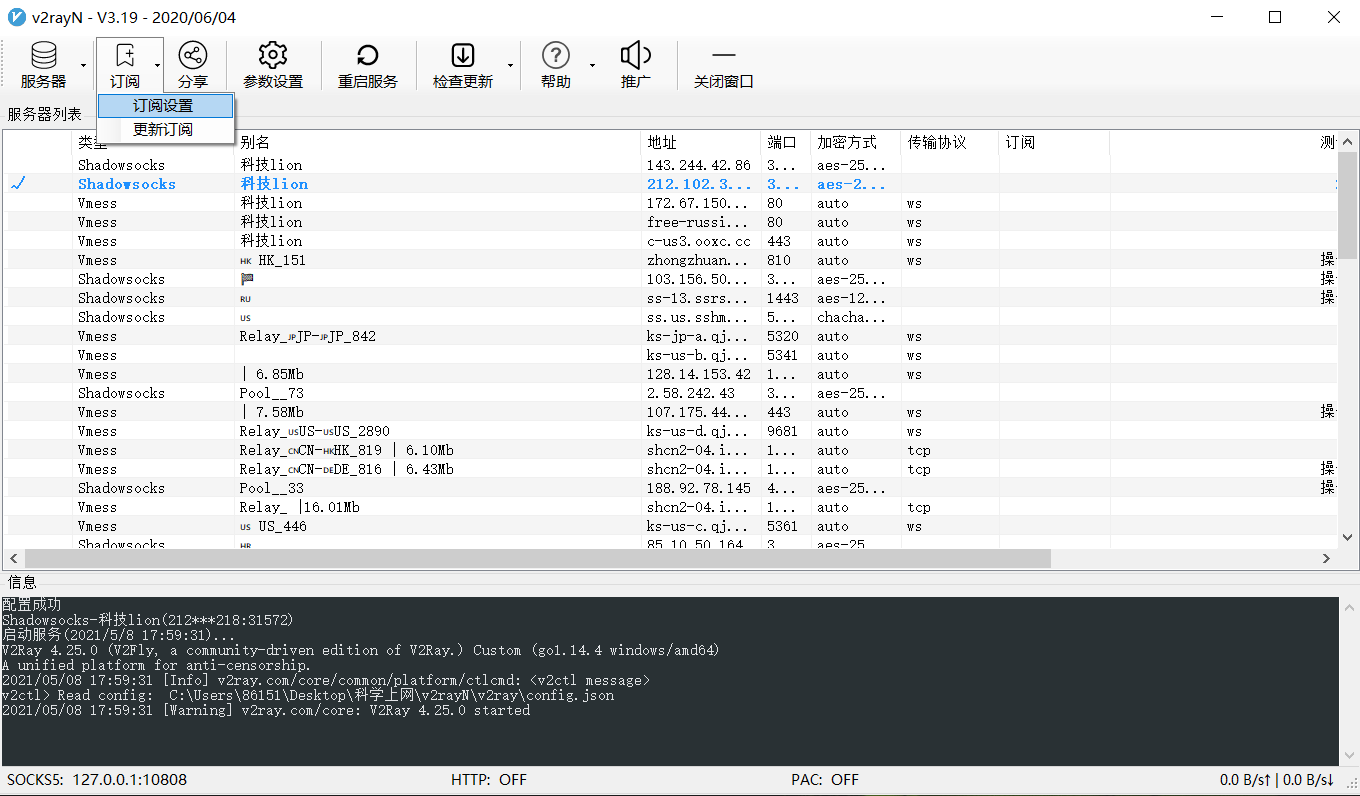Click the 订阅 subscription toolbar icon

click(125, 65)
